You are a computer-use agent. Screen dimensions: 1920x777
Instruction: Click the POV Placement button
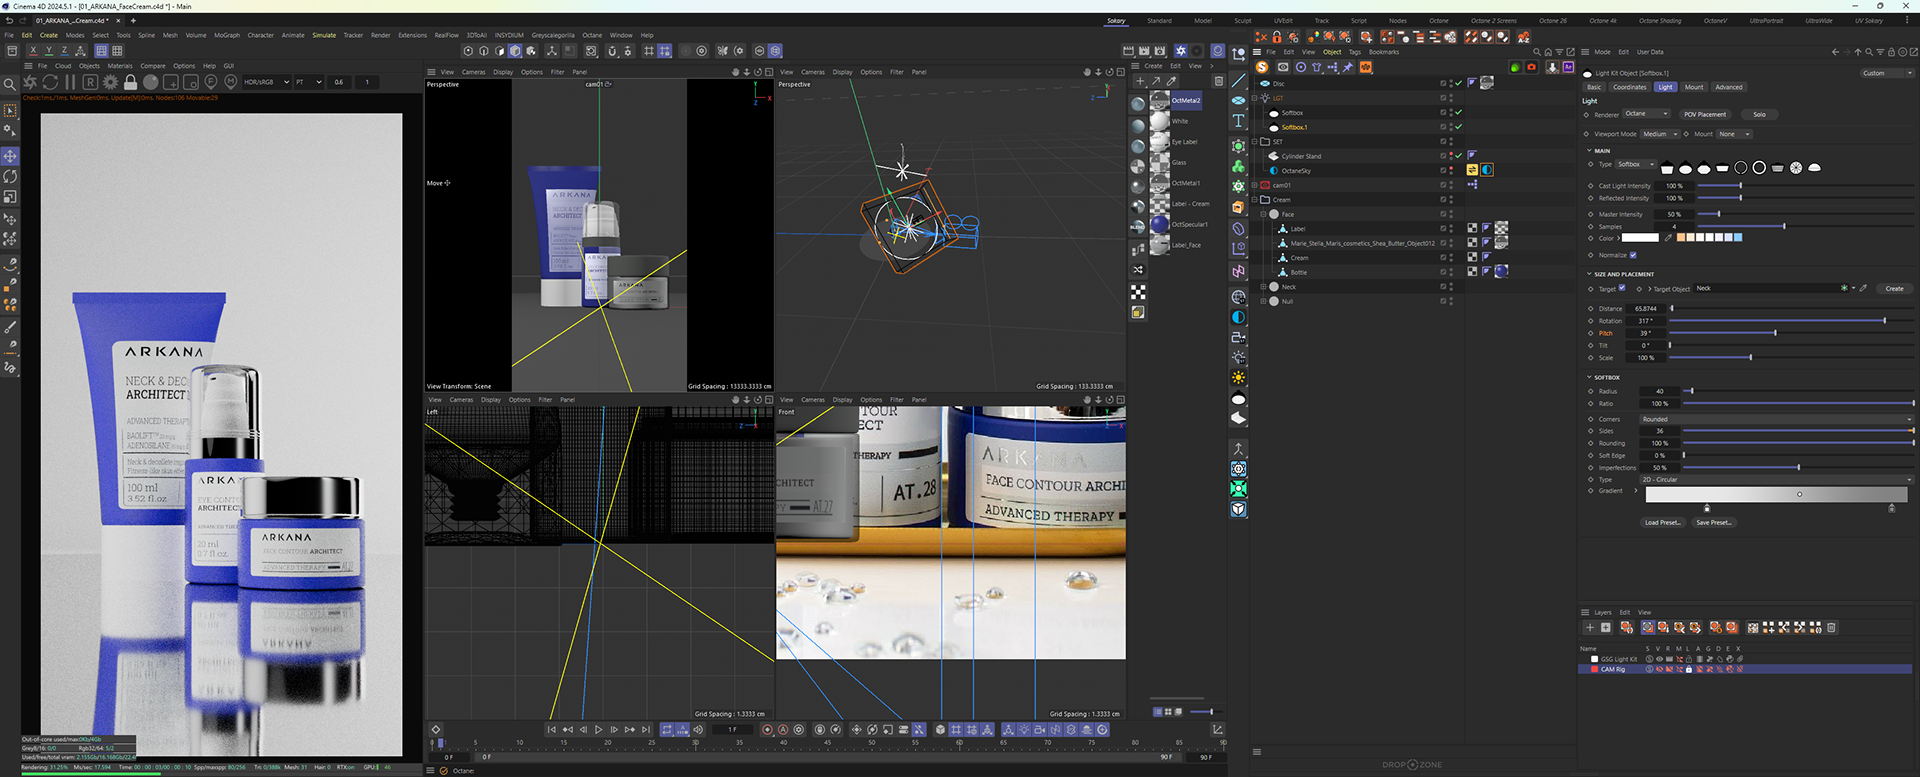pyautogui.click(x=1705, y=114)
